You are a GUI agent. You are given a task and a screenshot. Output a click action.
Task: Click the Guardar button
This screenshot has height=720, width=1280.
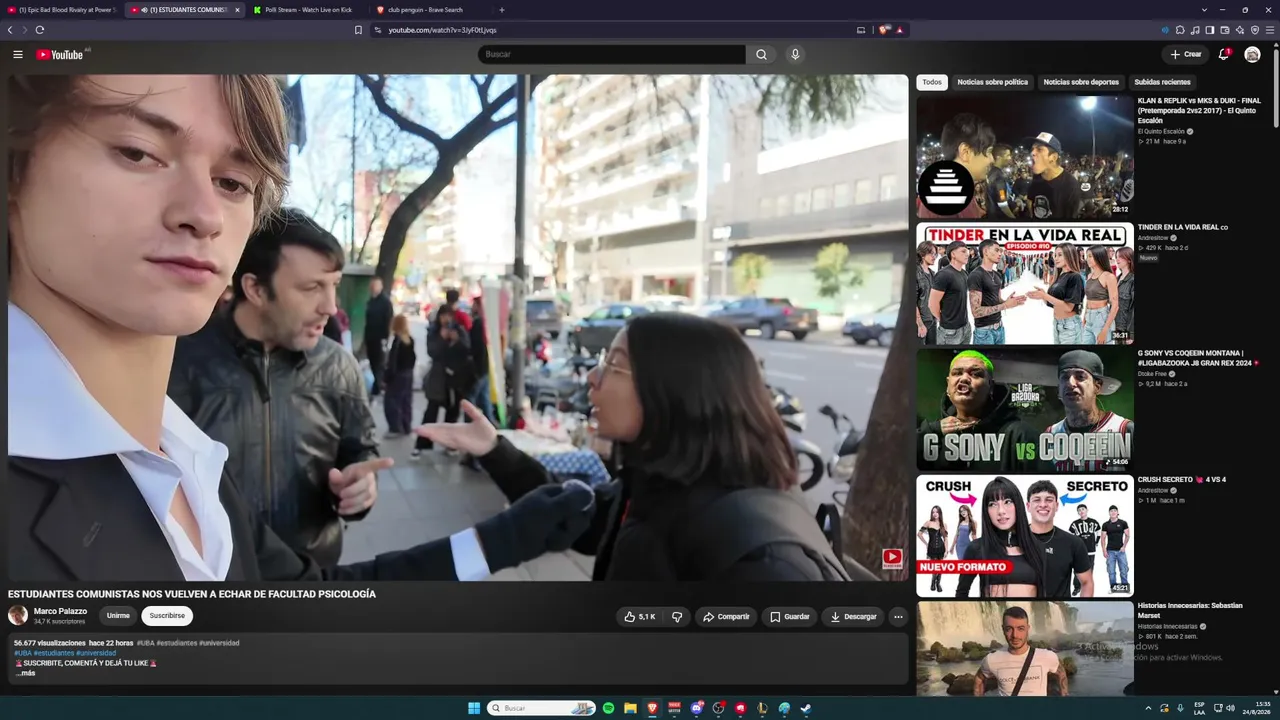[x=790, y=617]
